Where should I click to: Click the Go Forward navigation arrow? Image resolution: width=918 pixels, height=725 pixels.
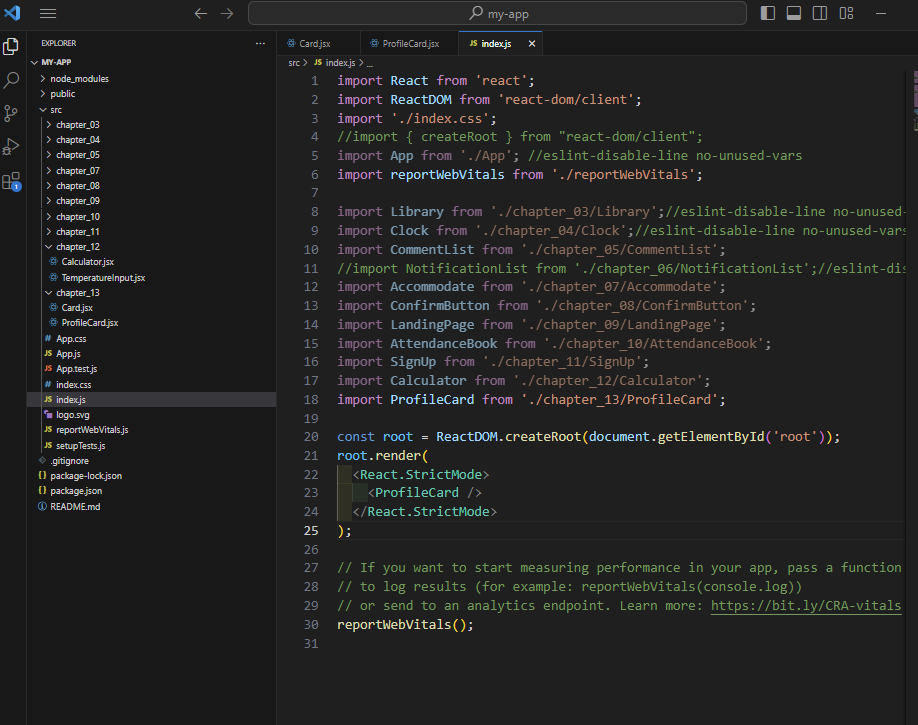[226, 13]
